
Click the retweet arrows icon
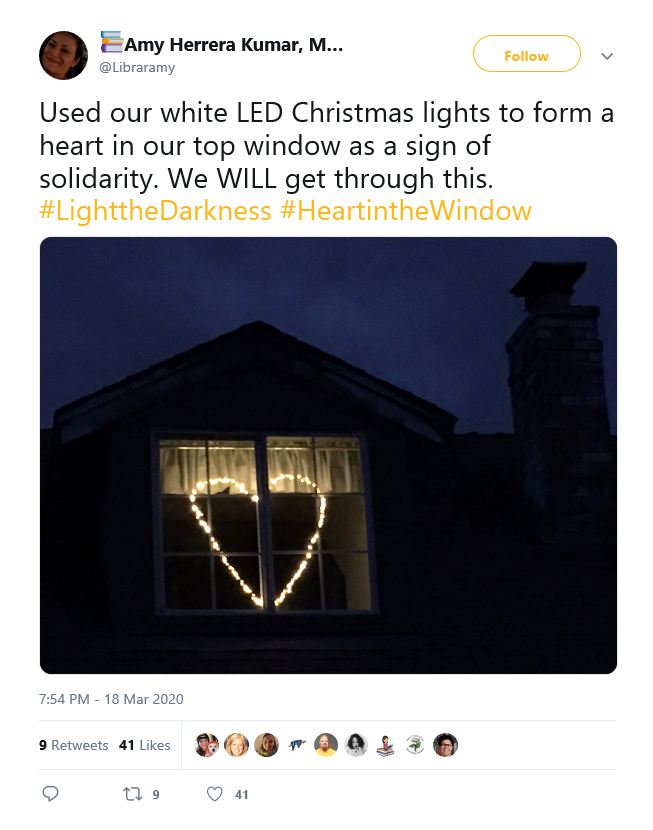[131, 794]
